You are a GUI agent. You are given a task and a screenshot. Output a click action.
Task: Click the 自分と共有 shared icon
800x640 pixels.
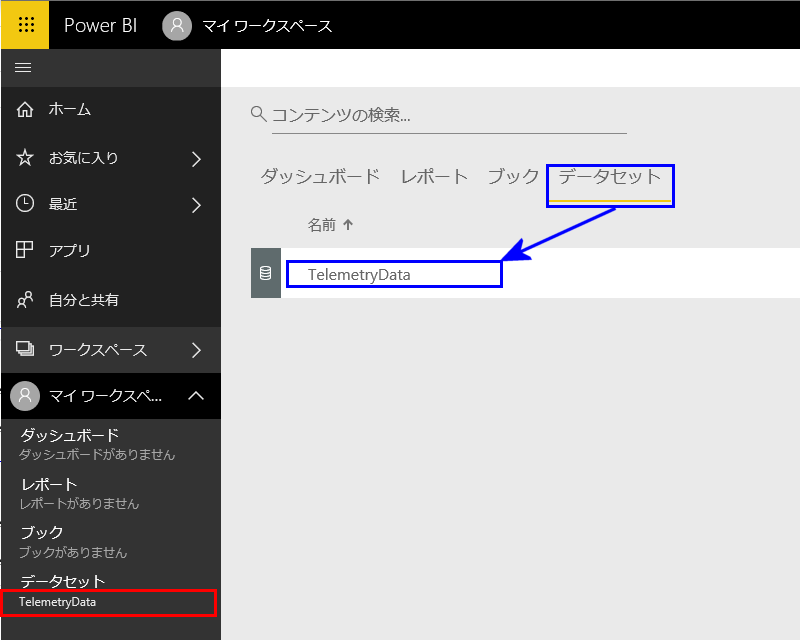(x=26, y=300)
